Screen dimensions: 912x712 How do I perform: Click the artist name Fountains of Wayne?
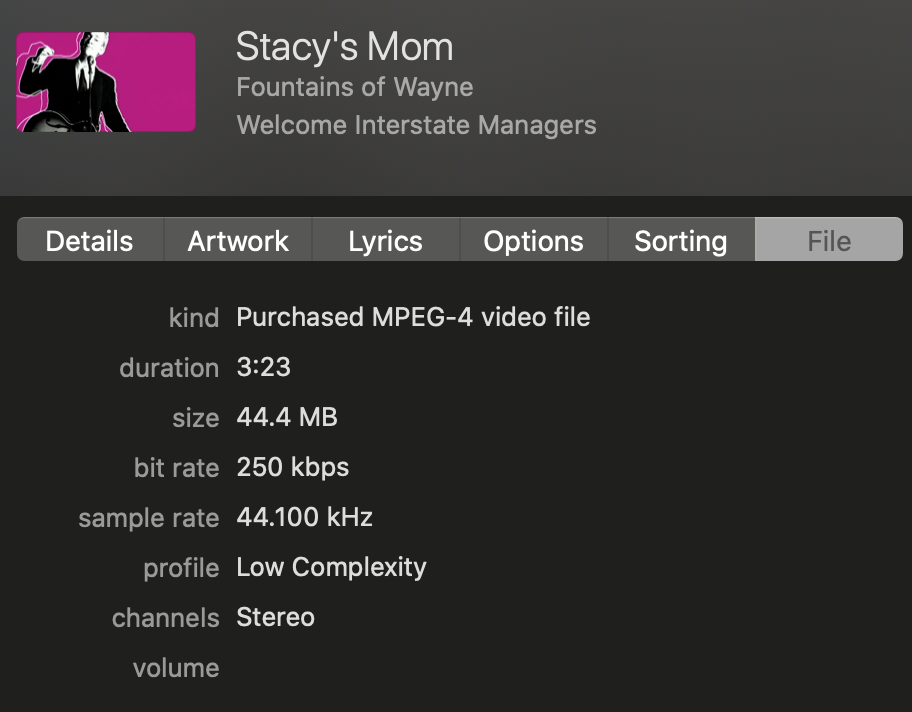coord(355,87)
